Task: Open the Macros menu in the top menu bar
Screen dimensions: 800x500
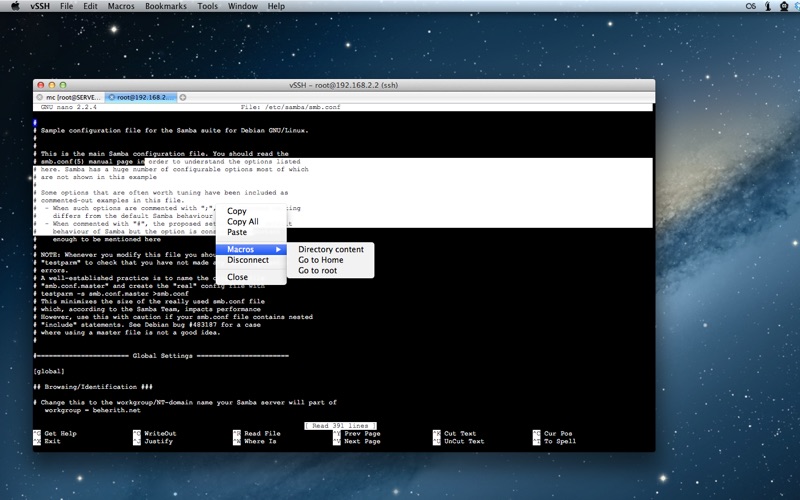Action: [121, 6]
